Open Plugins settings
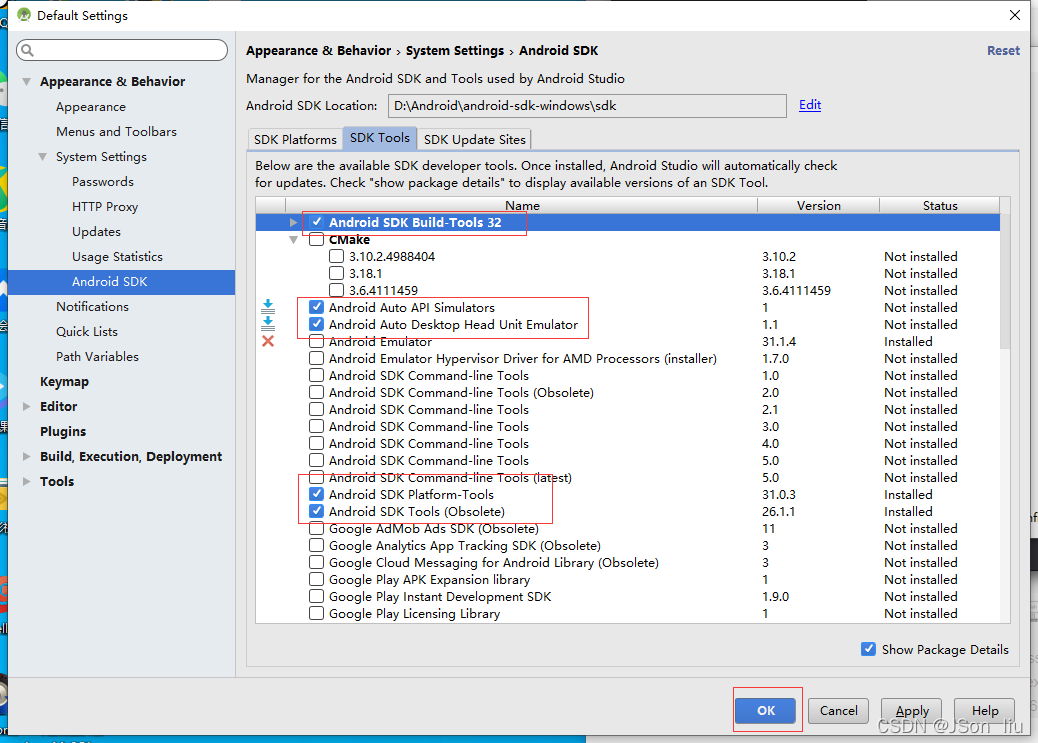The width and height of the screenshot is (1038, 743). 63,432
